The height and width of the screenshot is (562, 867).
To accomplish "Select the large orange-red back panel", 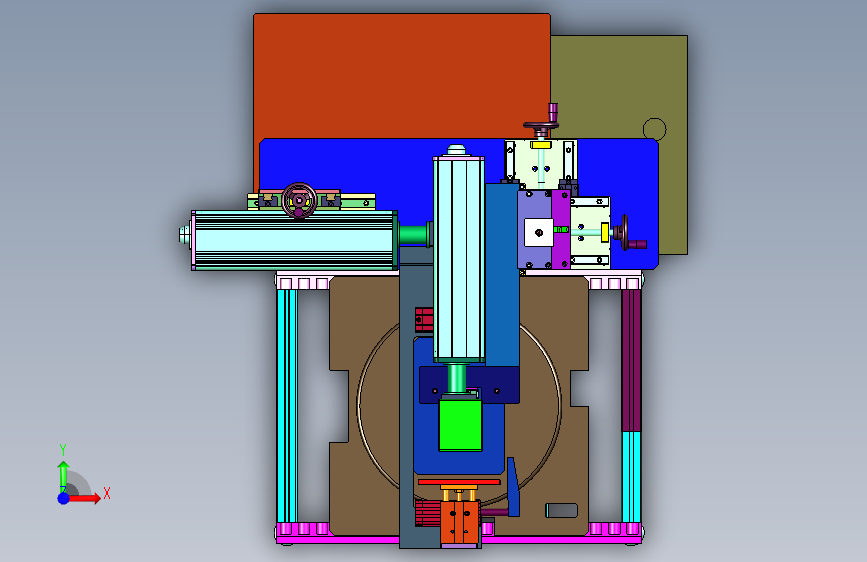I will pos(401,76).
